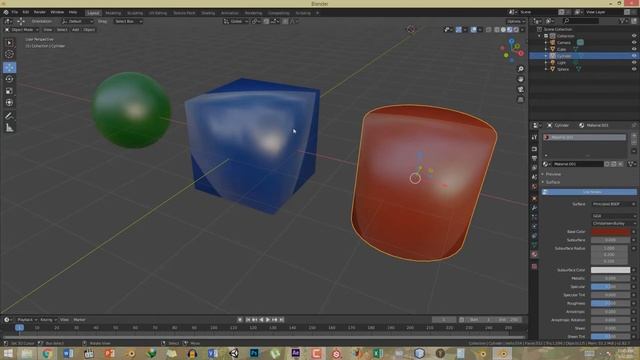Click the viewport zoom magnifier icon
This screenshot has width=640, height=360.
pos(520,69)
